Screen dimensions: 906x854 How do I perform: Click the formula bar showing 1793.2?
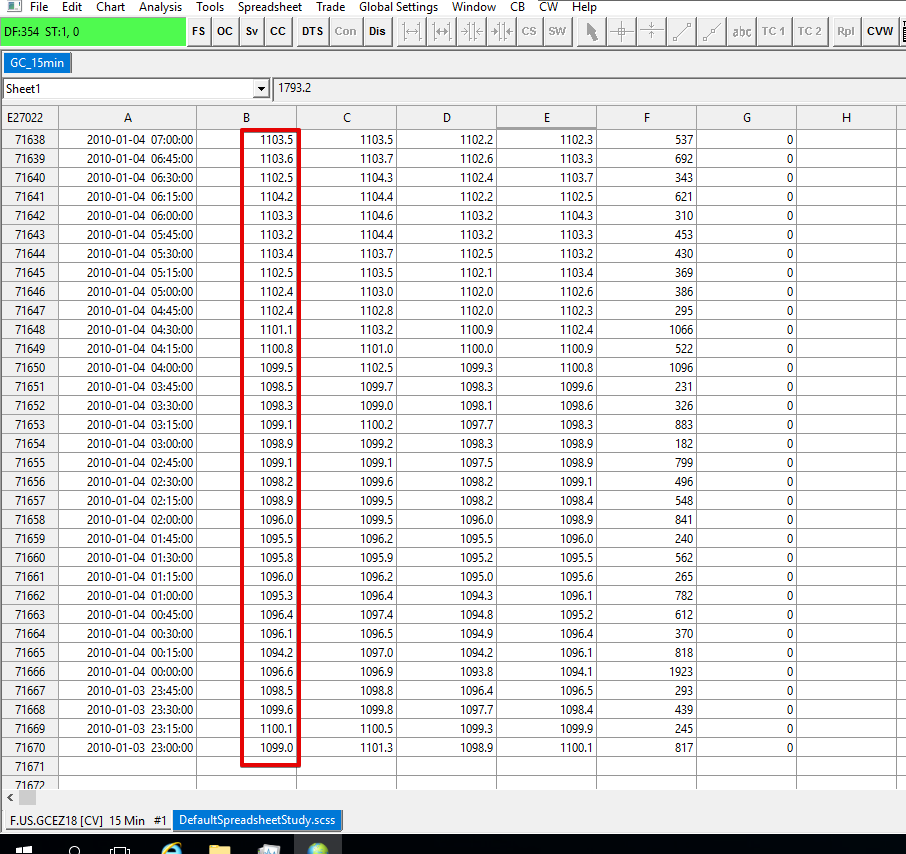coord(589,88)
